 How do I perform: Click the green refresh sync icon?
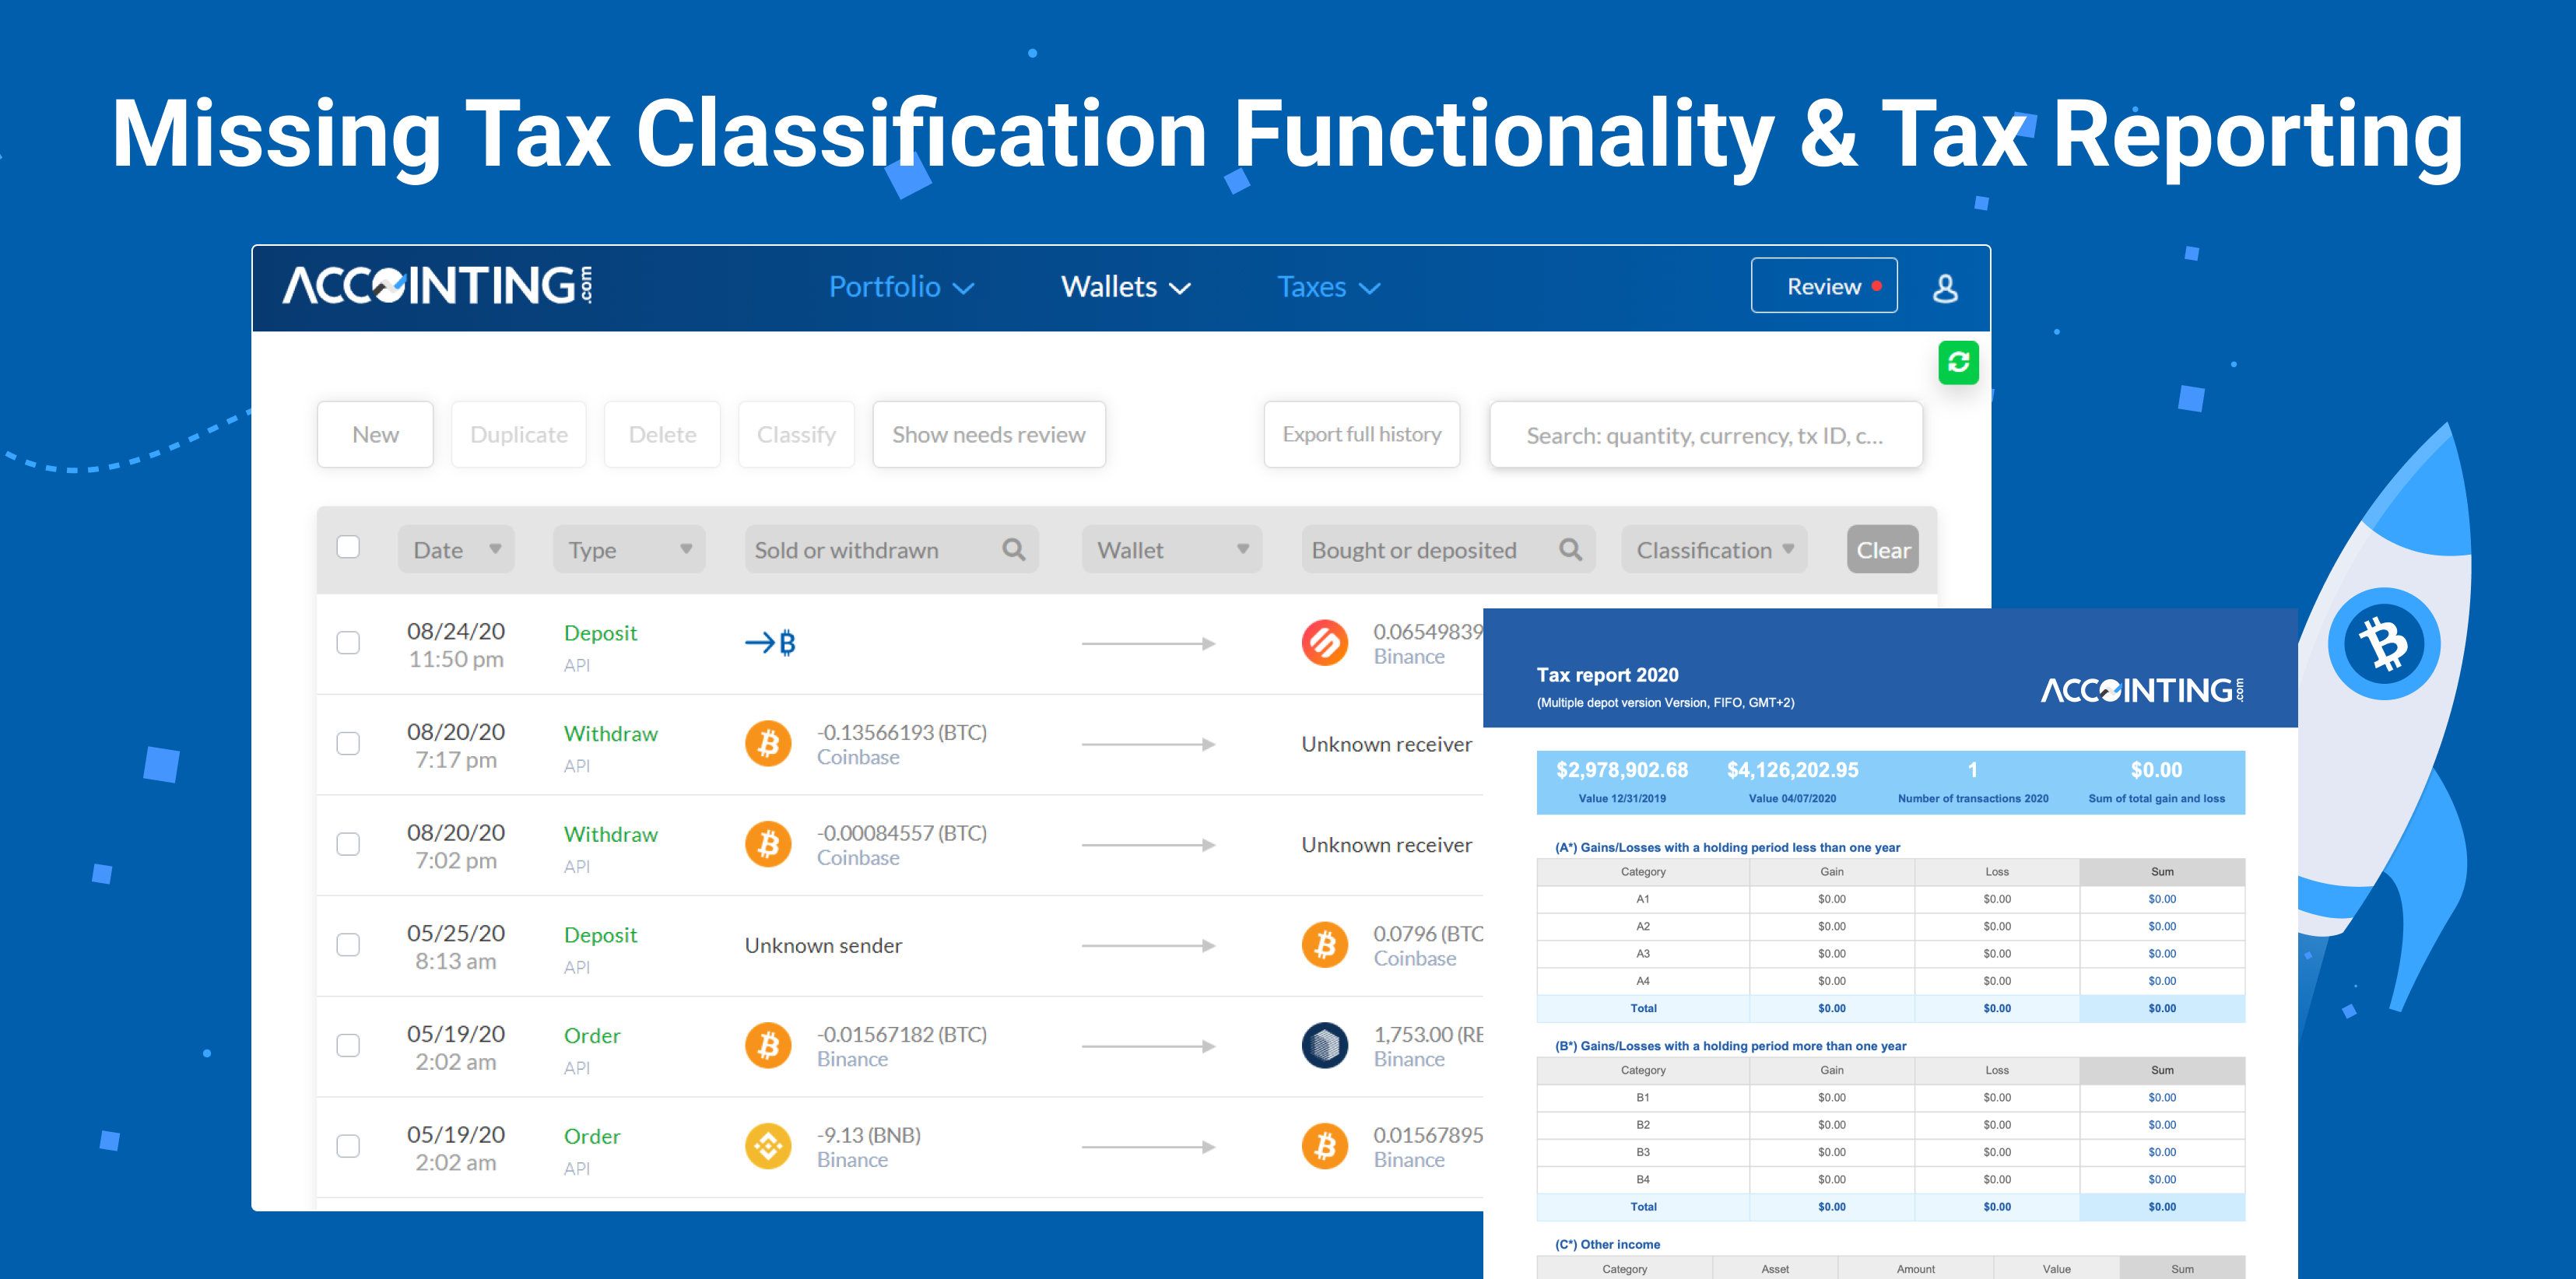[x=1957, y=362]
